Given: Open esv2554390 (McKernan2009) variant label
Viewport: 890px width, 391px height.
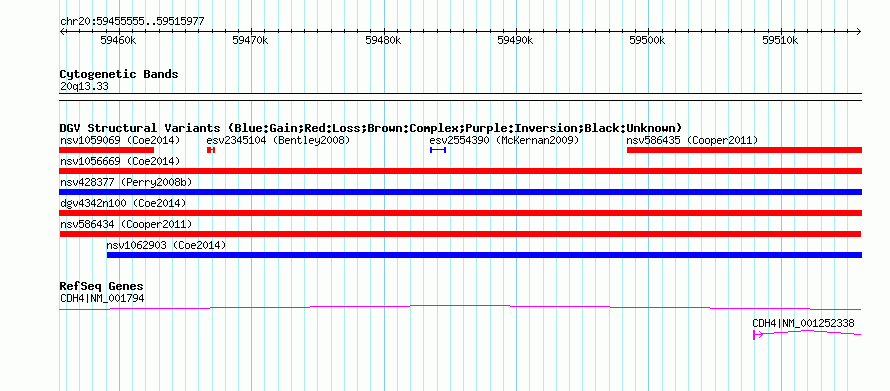Looking at the screenshot, I should (x=504, y=140).
